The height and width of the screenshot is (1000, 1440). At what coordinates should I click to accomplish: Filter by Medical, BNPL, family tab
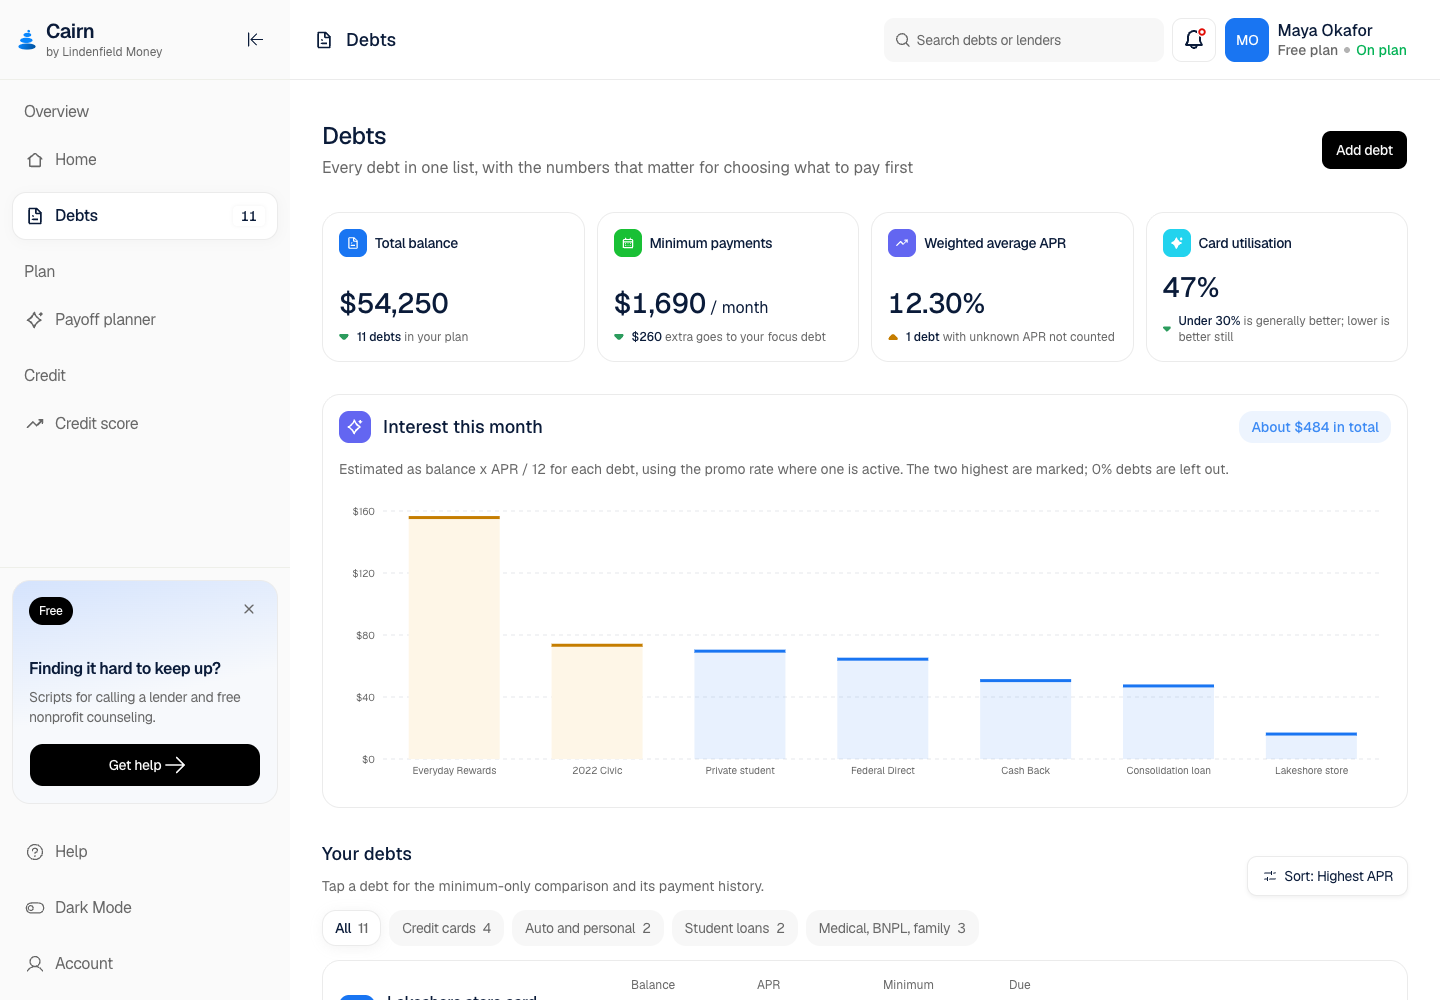point(892,928)
